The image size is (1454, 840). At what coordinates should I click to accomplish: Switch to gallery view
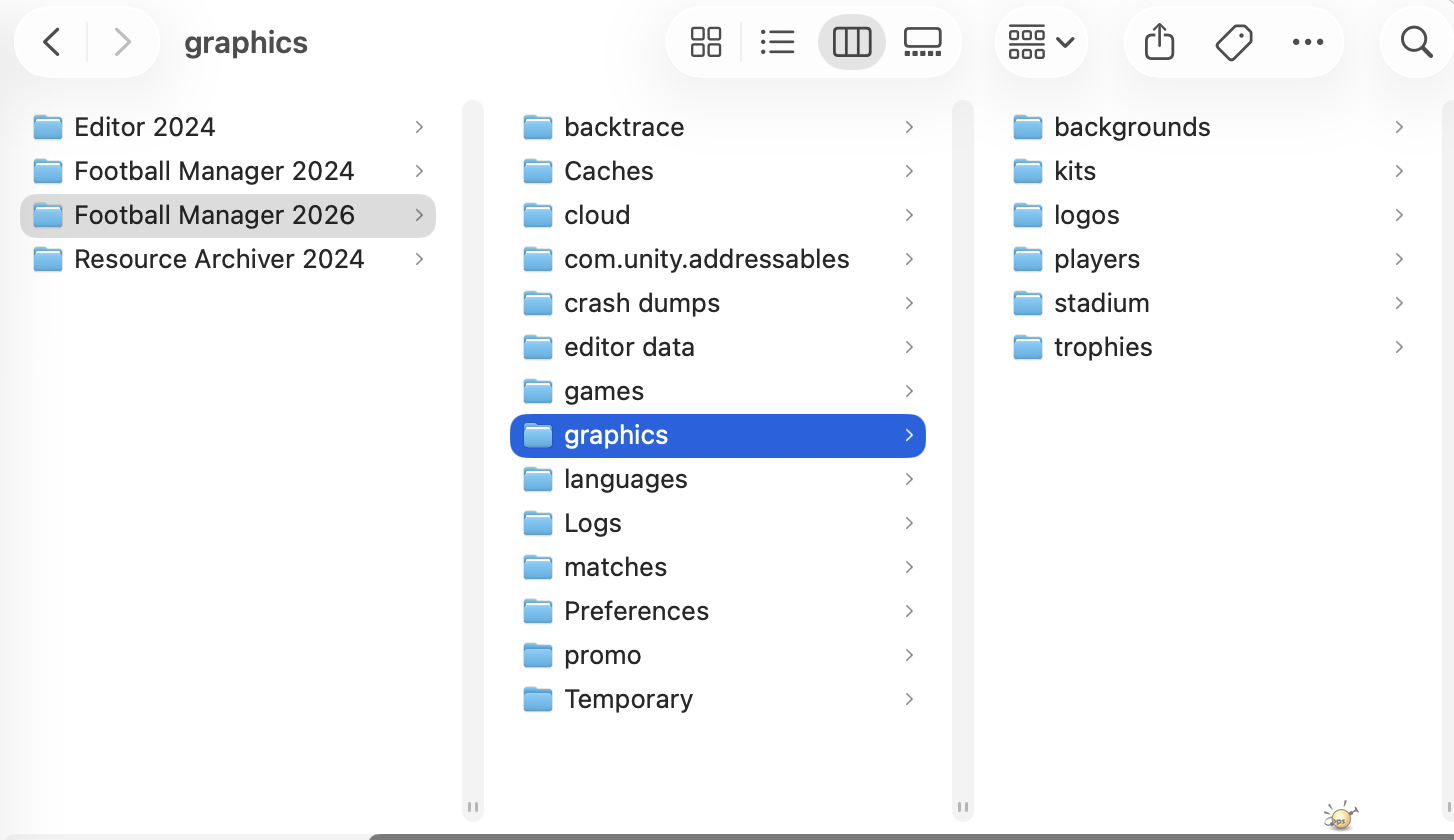(x=922, y=42)
